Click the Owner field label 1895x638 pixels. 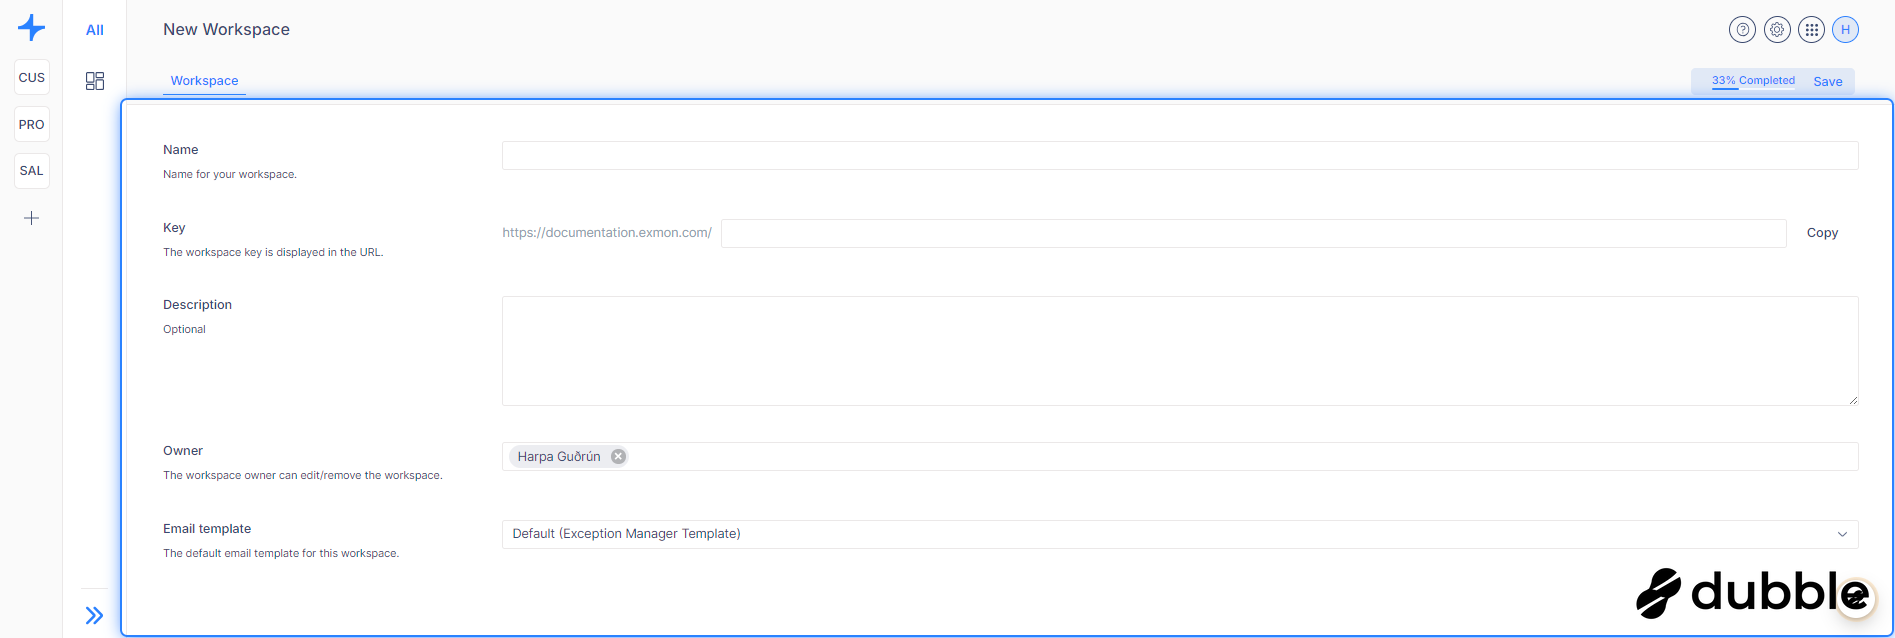(x=183, y=451)
